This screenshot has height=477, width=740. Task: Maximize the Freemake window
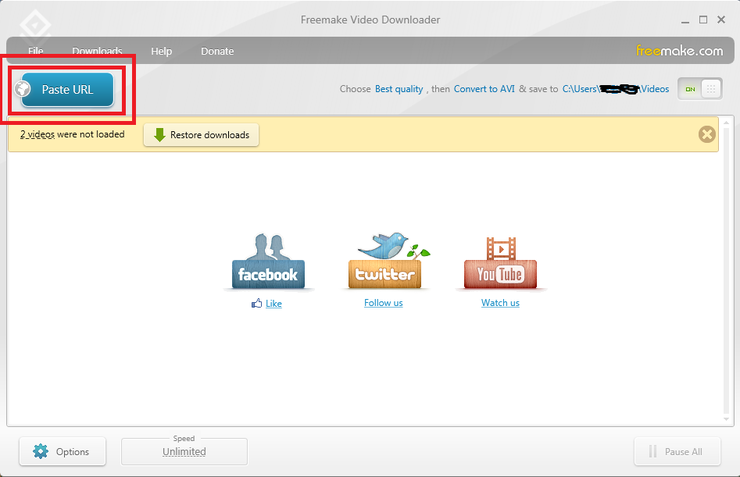pyautogui.click(x=703, y=20)
